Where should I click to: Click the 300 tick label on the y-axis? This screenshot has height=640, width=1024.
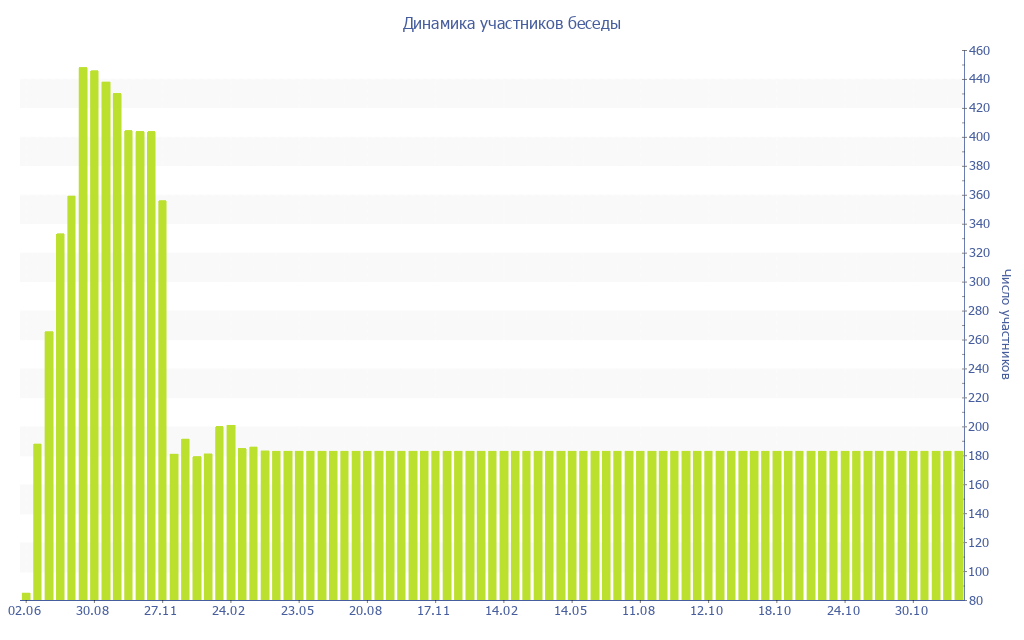coord(978,282)
